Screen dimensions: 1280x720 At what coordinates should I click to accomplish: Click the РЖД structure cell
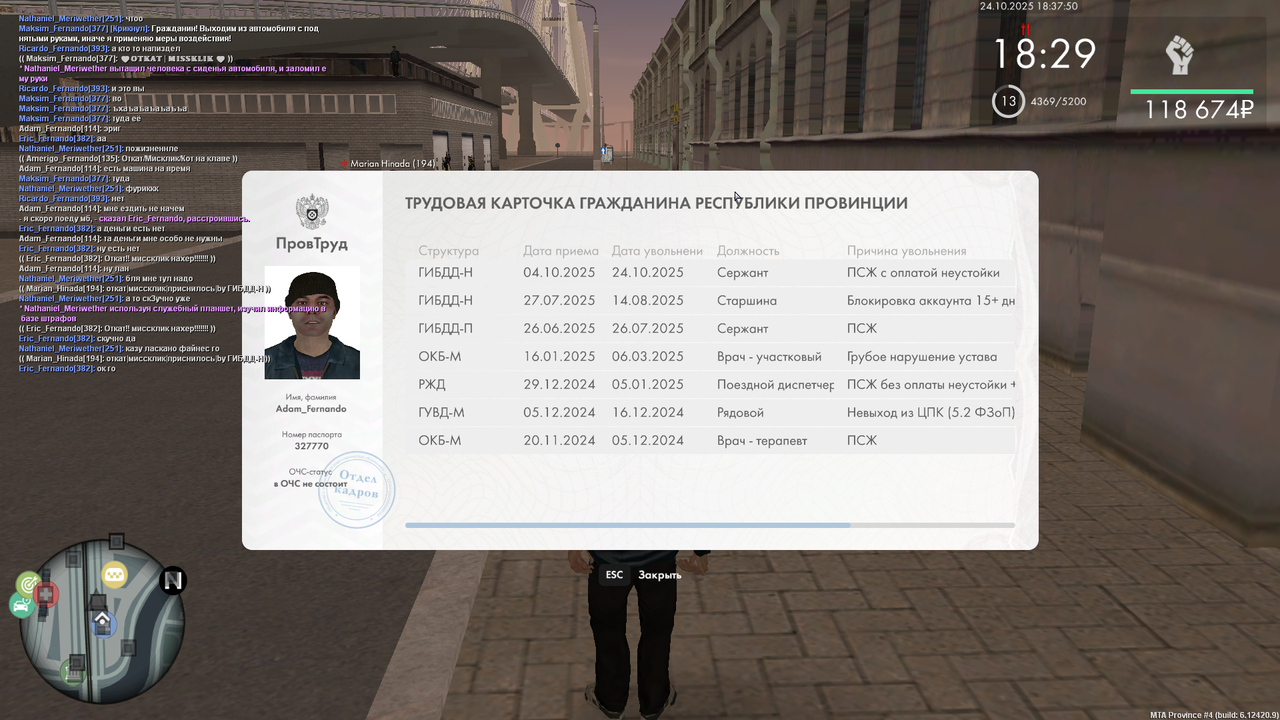(432, 384)
